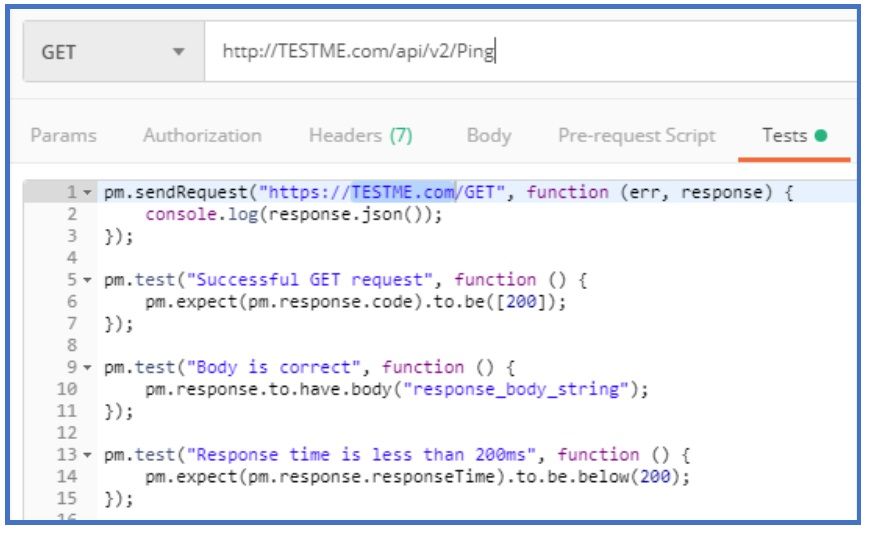Open the Pre-request Script tab

tap(636, 136)
